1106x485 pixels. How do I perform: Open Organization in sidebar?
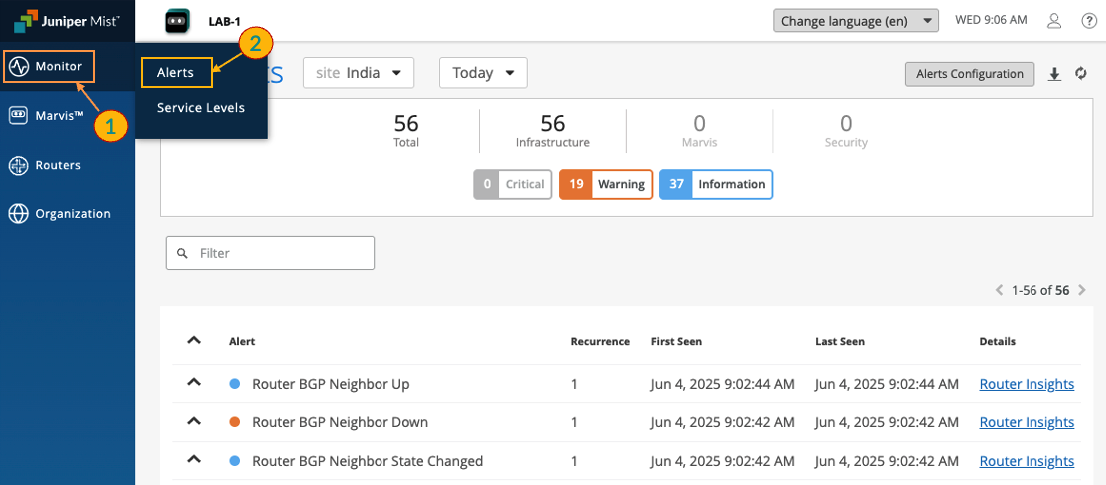point(72,214)
